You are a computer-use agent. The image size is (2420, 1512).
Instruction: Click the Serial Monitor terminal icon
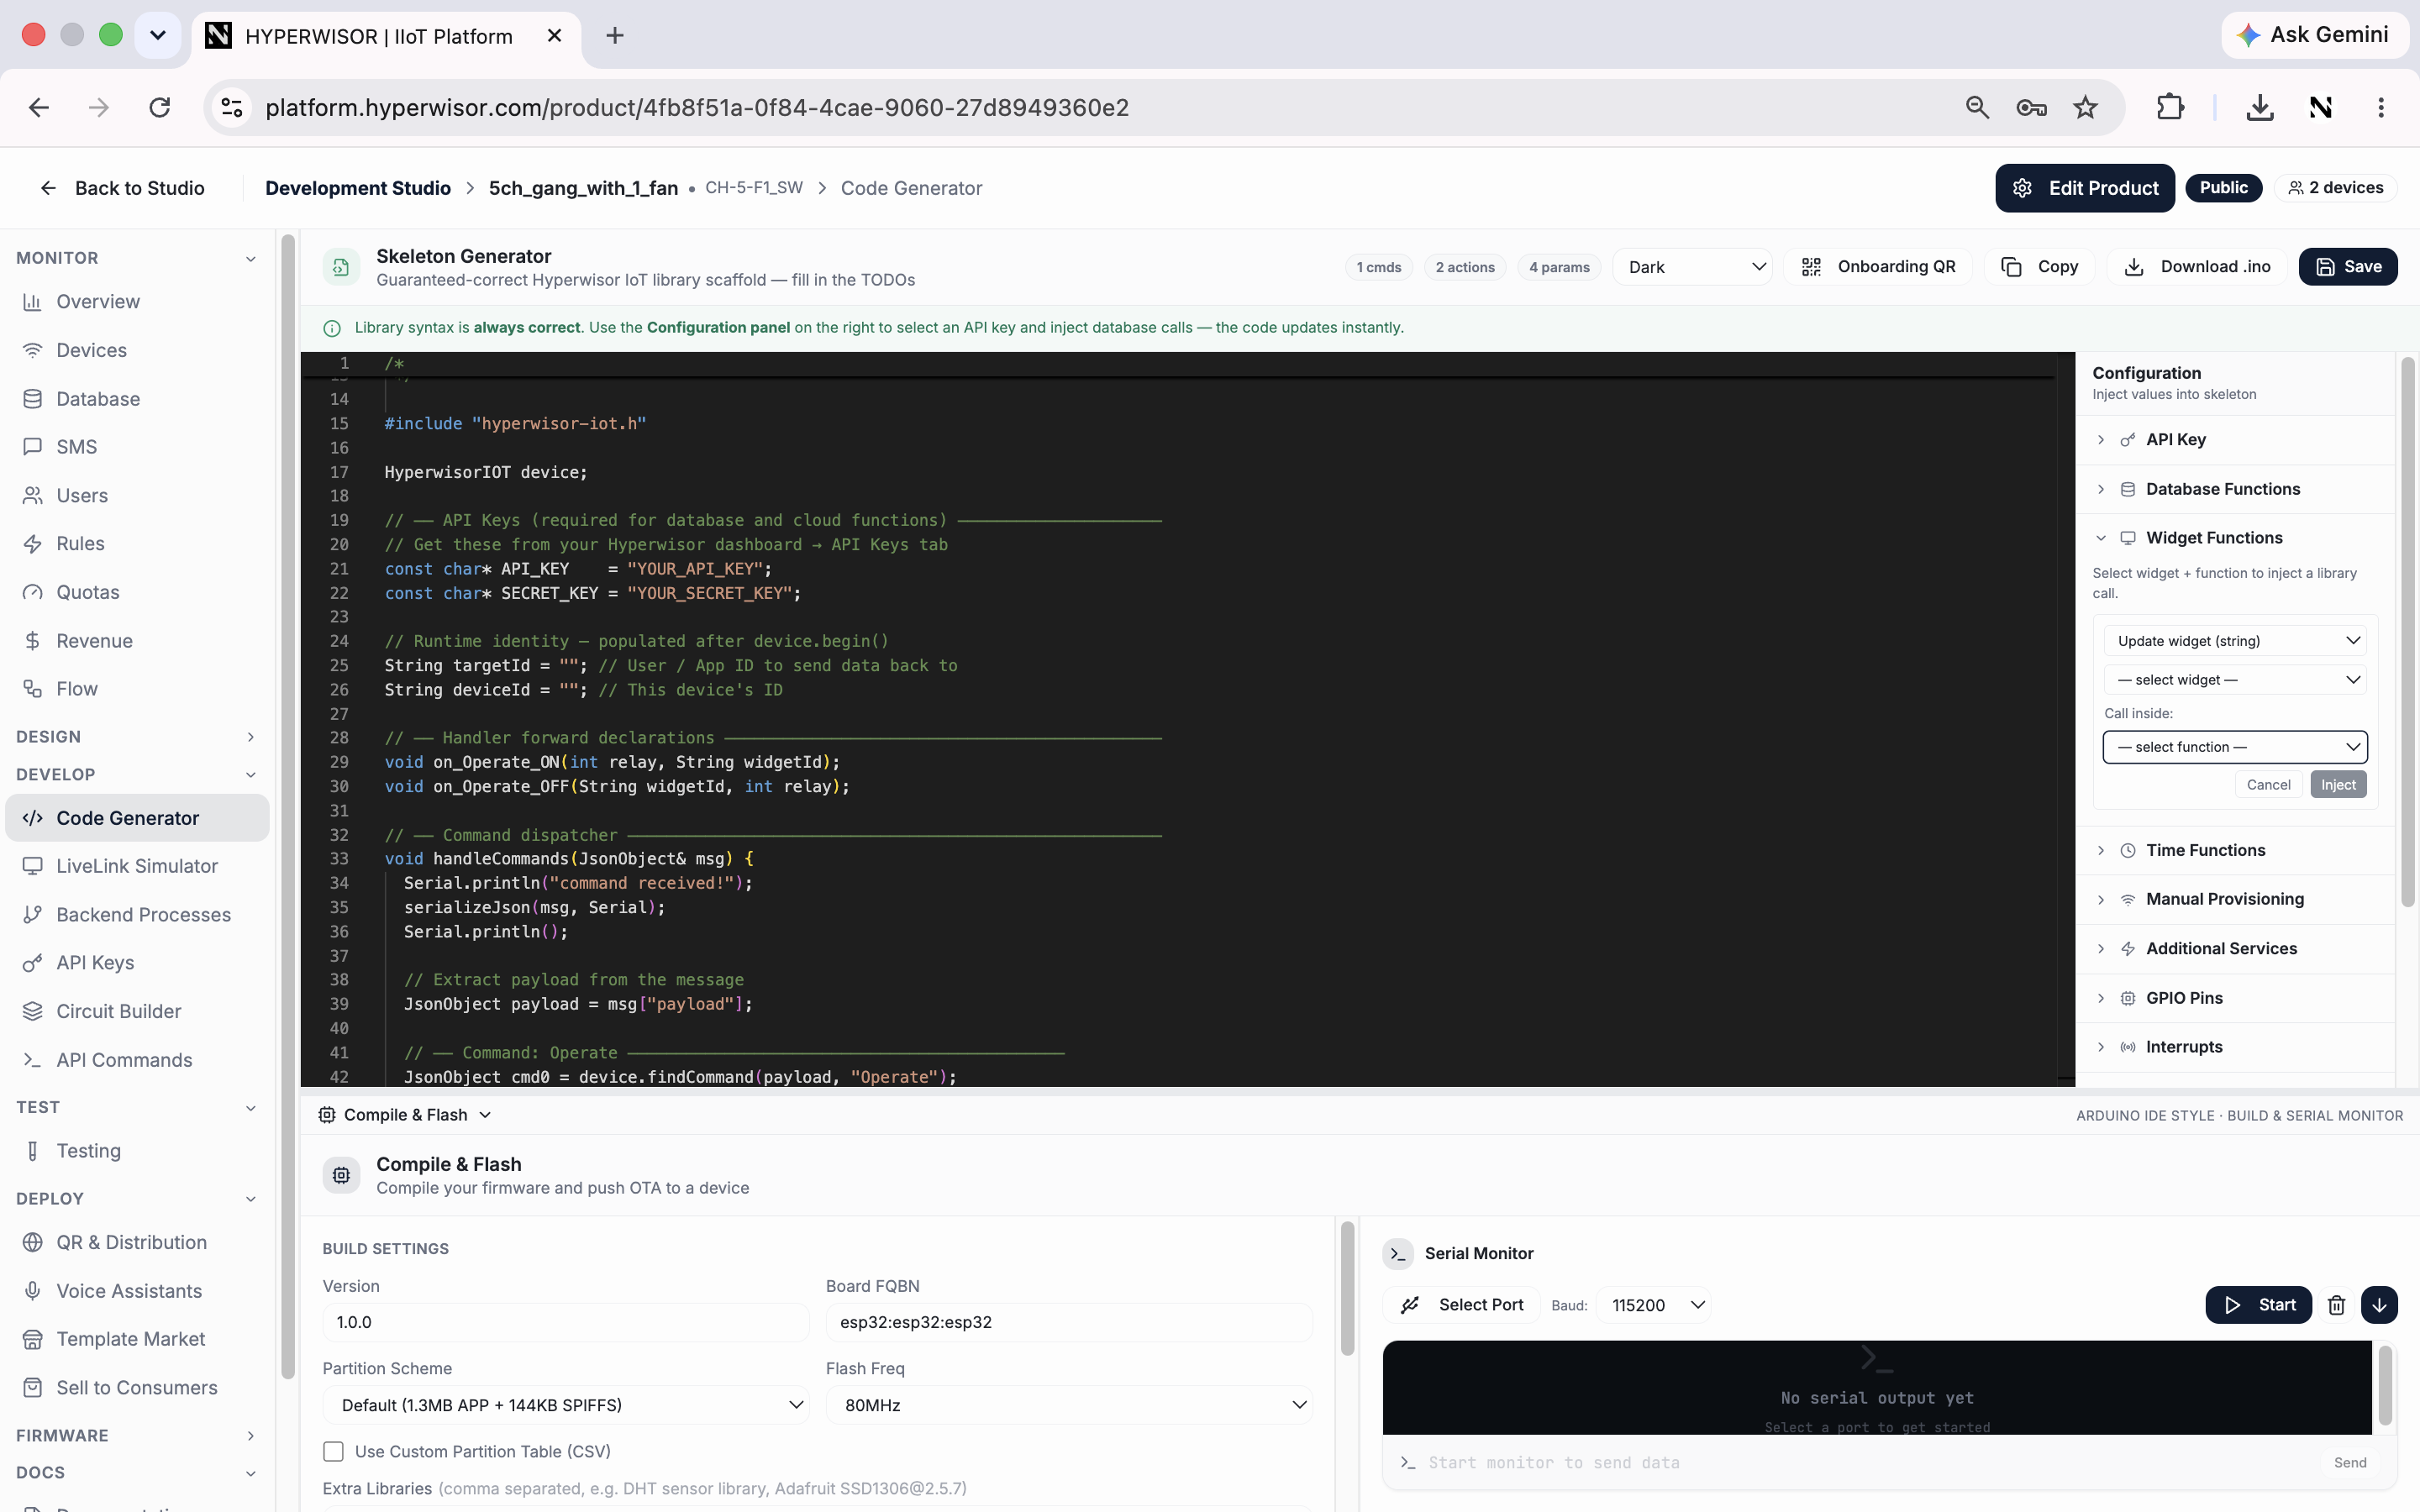pos(1398,1253)
